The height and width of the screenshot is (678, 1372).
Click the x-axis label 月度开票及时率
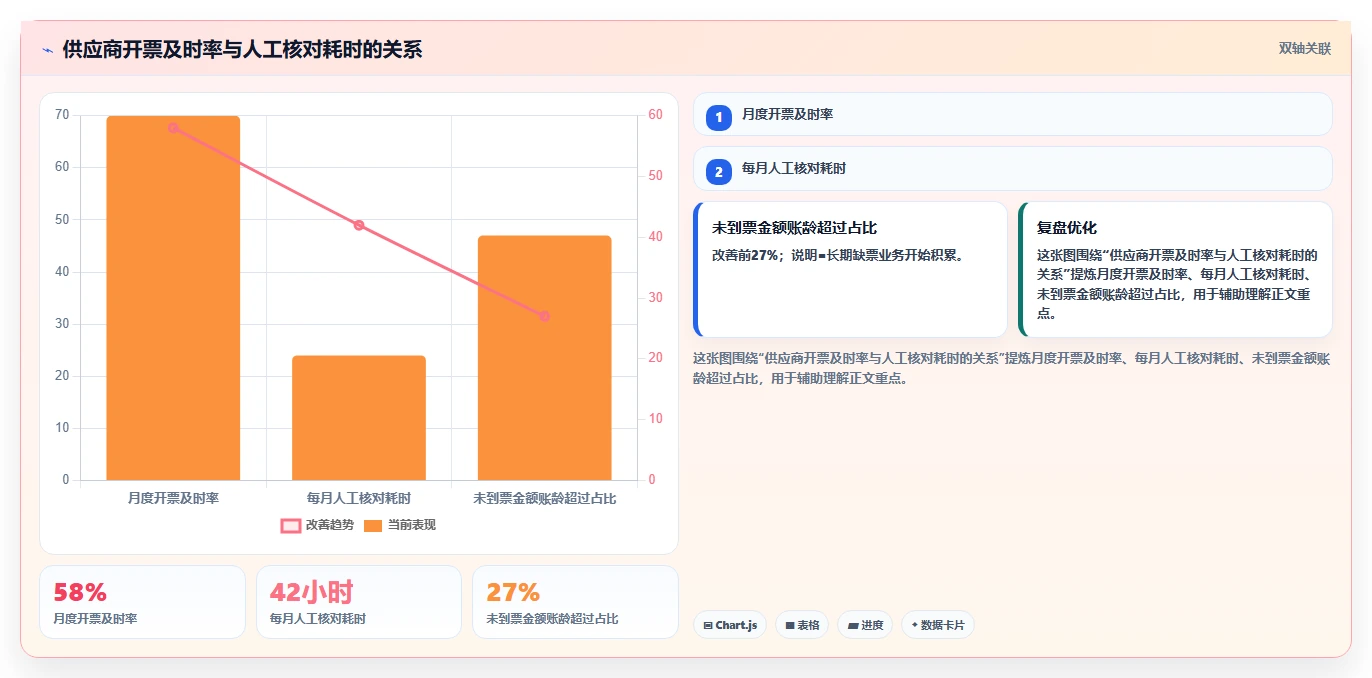pyautogui.click(x=173, y=497)
